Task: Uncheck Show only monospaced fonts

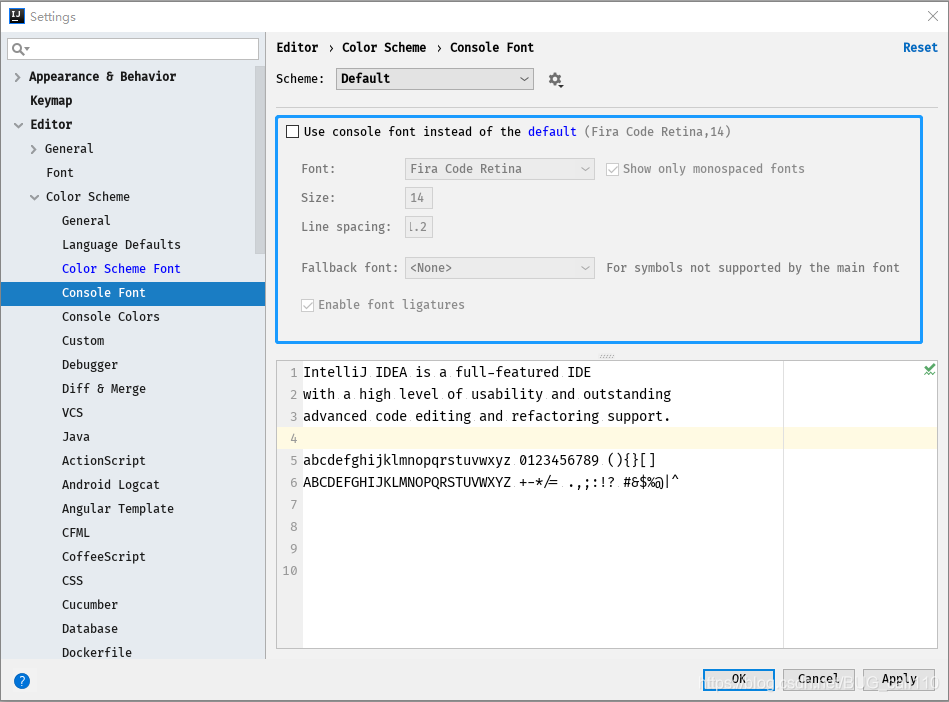Action: [x=613, y=169]
